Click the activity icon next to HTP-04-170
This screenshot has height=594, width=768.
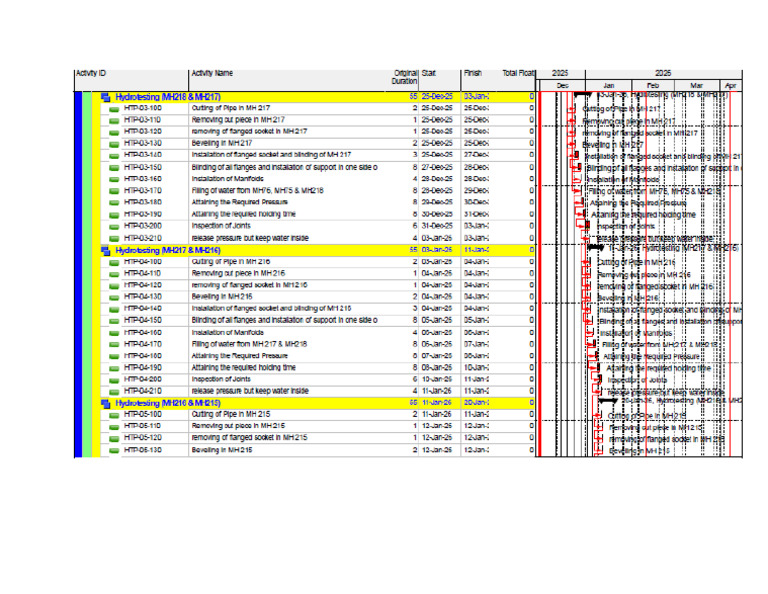click(x=114, y=345)
